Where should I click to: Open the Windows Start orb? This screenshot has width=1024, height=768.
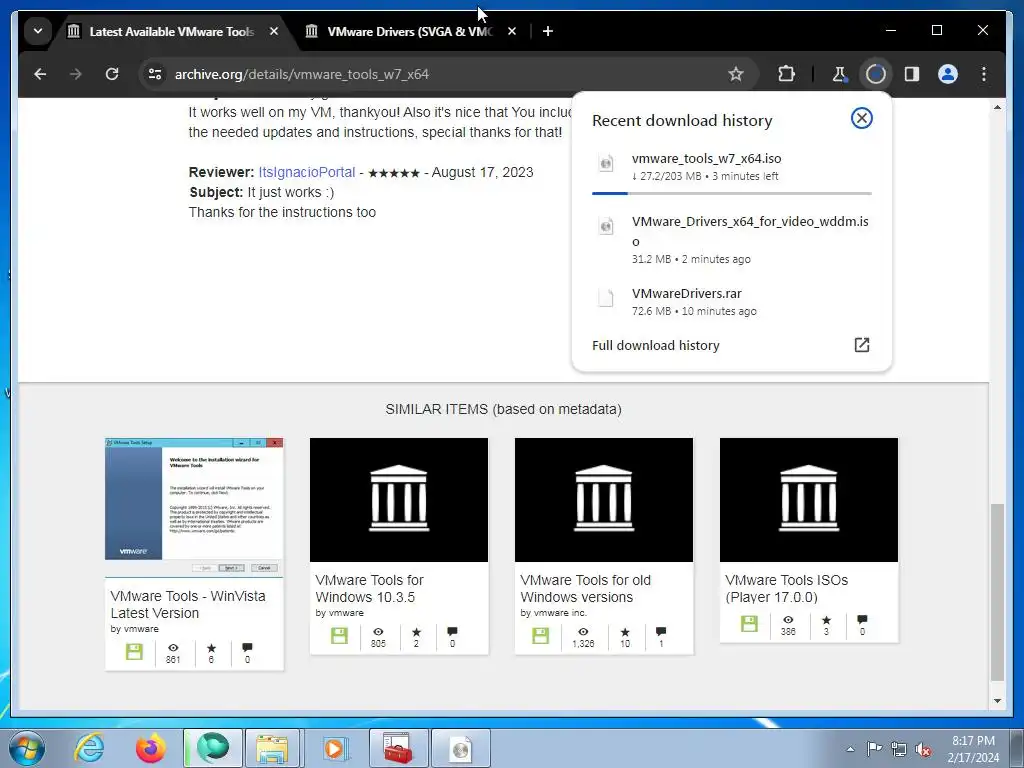(27, 748)
